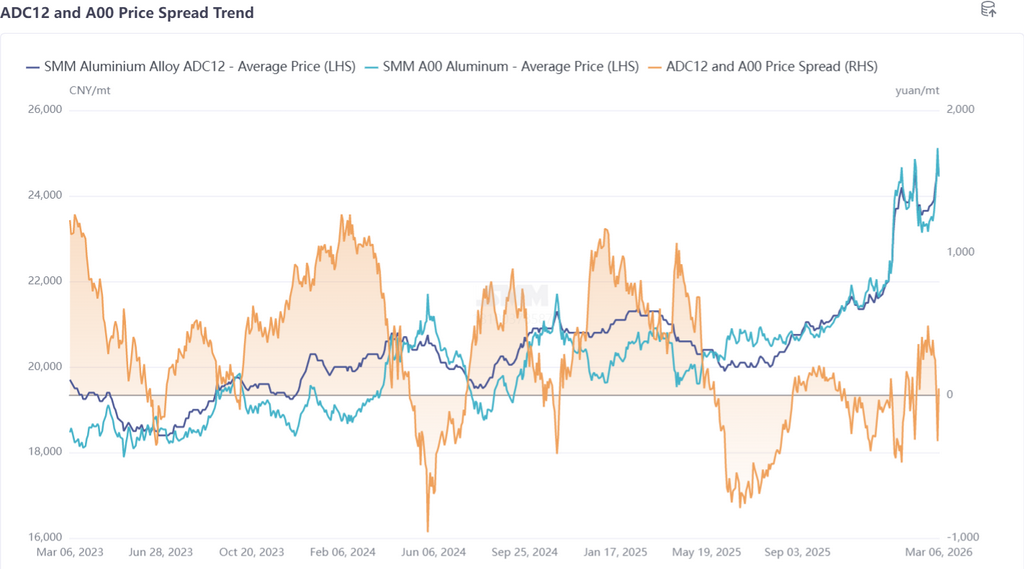
Task: Click the May 19, 2025 x-axis label
Action: click(706, 552)
